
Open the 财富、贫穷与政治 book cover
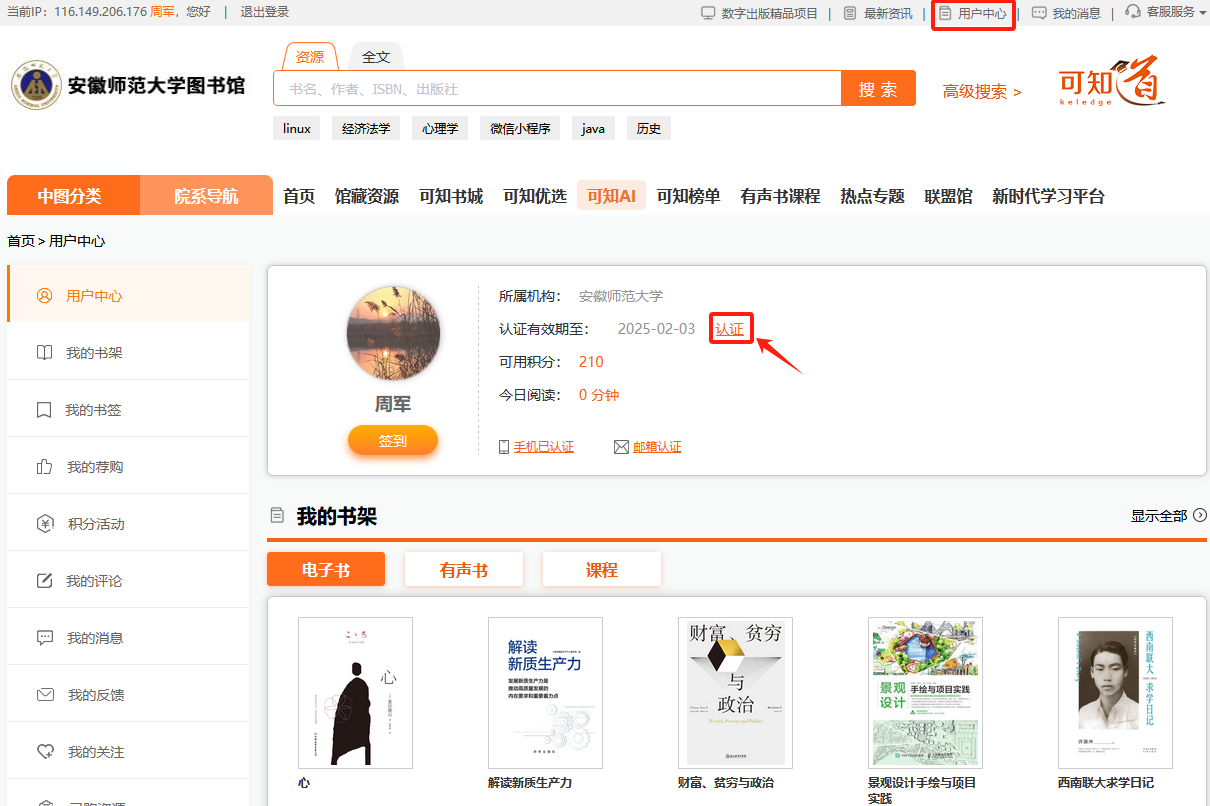(735, 692)
